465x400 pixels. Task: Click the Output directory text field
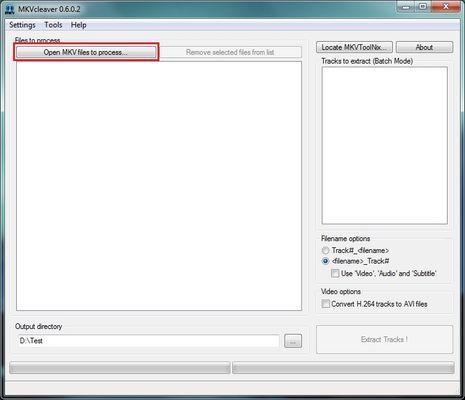point(148,341)
